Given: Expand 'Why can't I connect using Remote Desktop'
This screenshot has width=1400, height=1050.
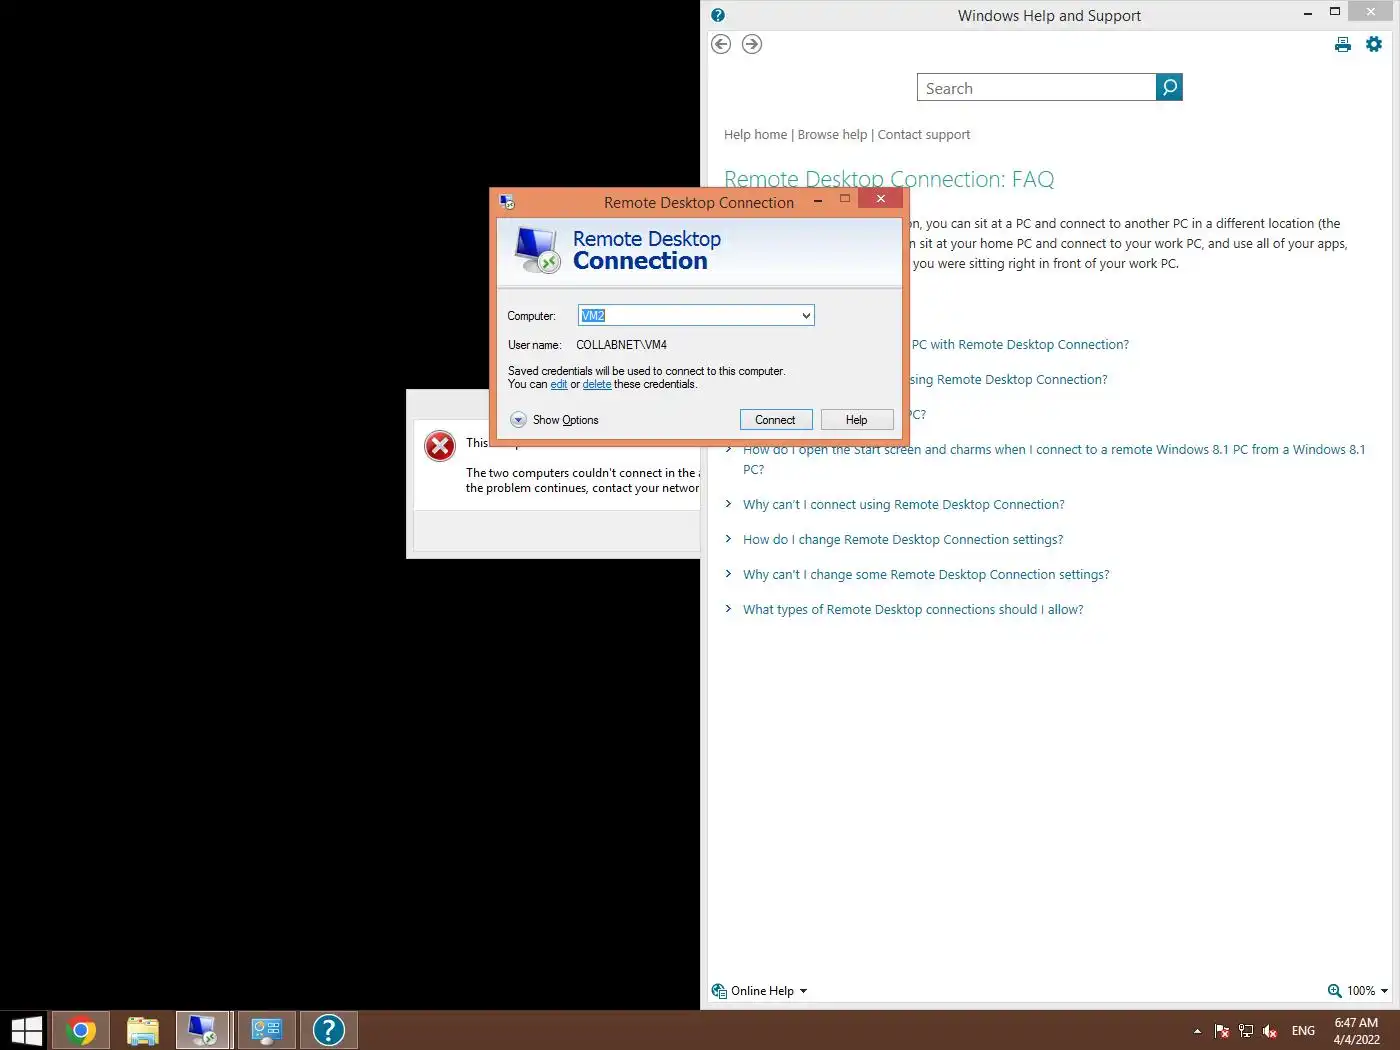Looking at the screenshot, I should point(903,505).
